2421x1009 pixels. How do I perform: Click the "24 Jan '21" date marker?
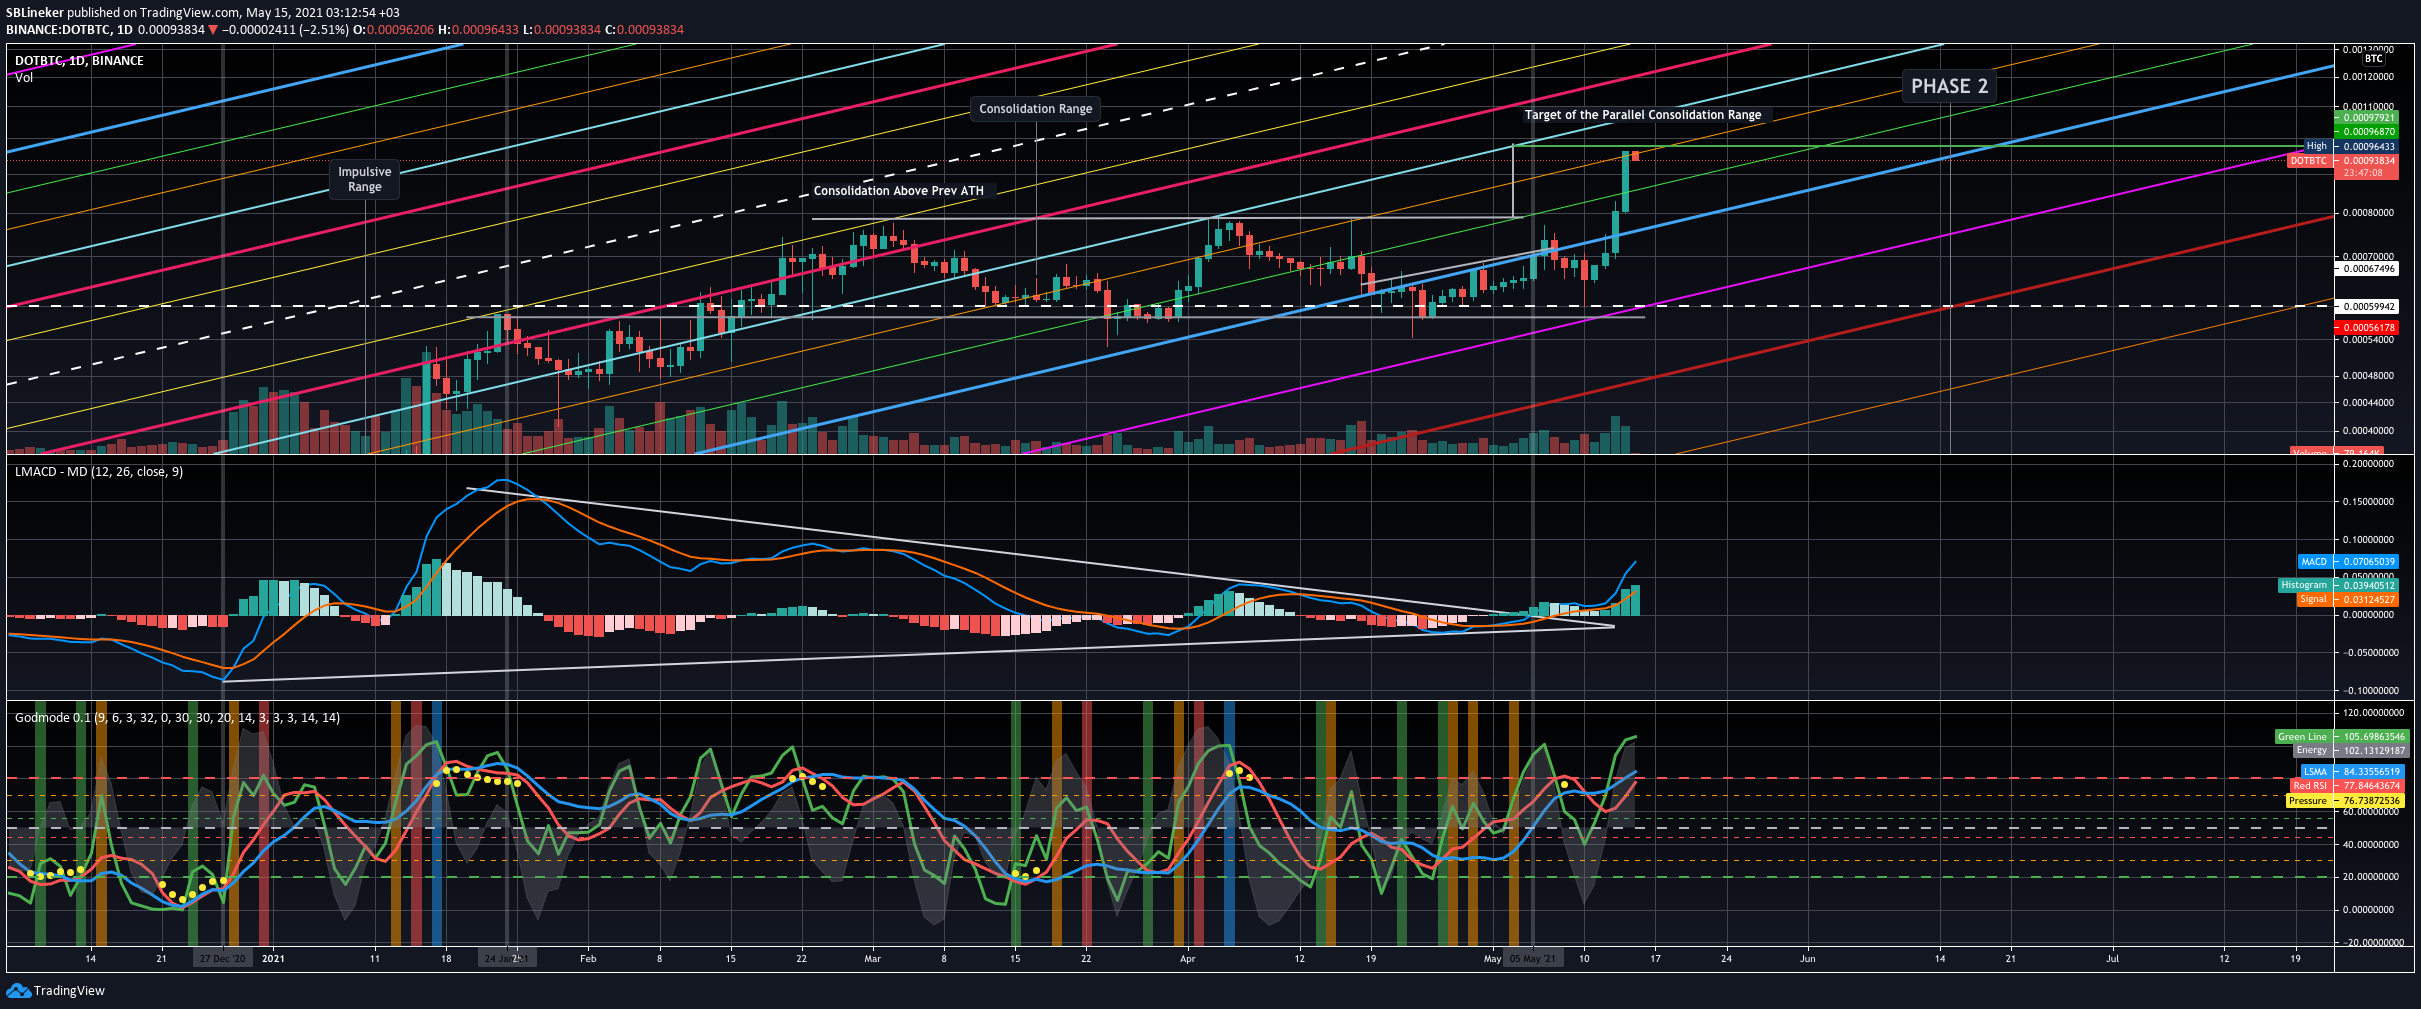pyautogui.click(x=506, y=958)
